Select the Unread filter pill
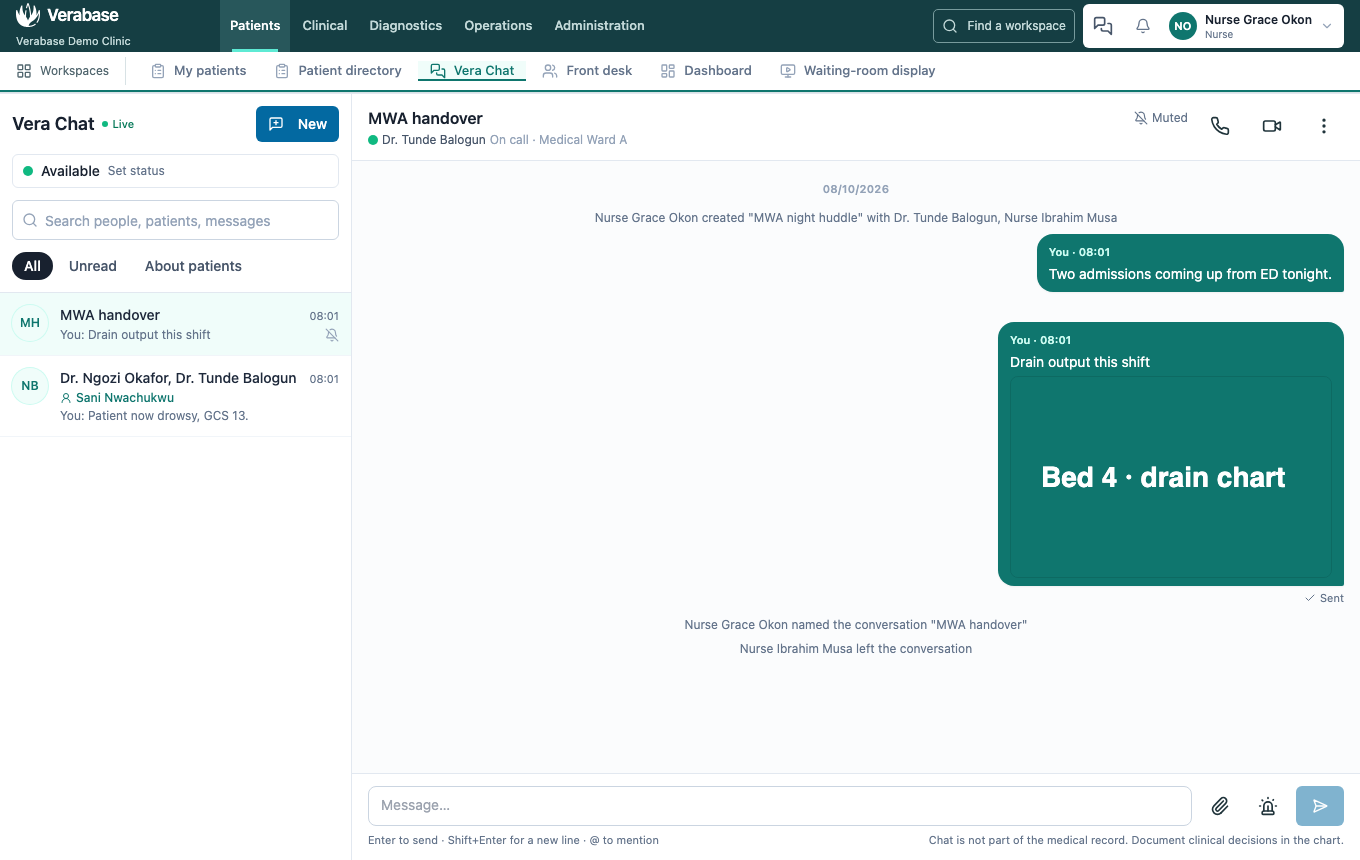Image resolution: width=1360 pixels, height=860 pixels. click(x=93, y=266)
